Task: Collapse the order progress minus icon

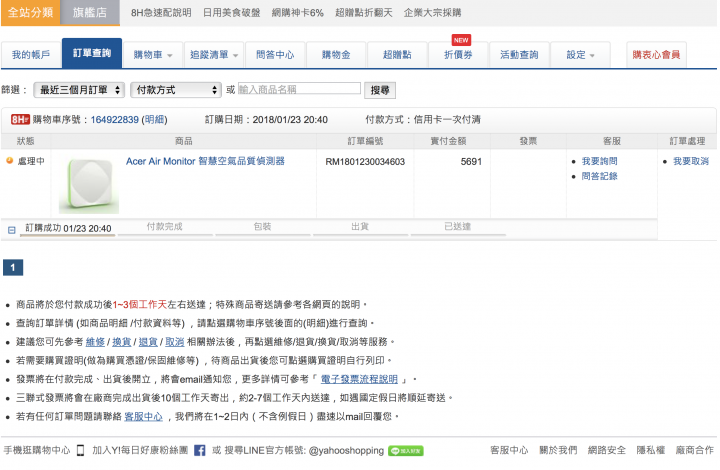Action: (x=12, y=230)
